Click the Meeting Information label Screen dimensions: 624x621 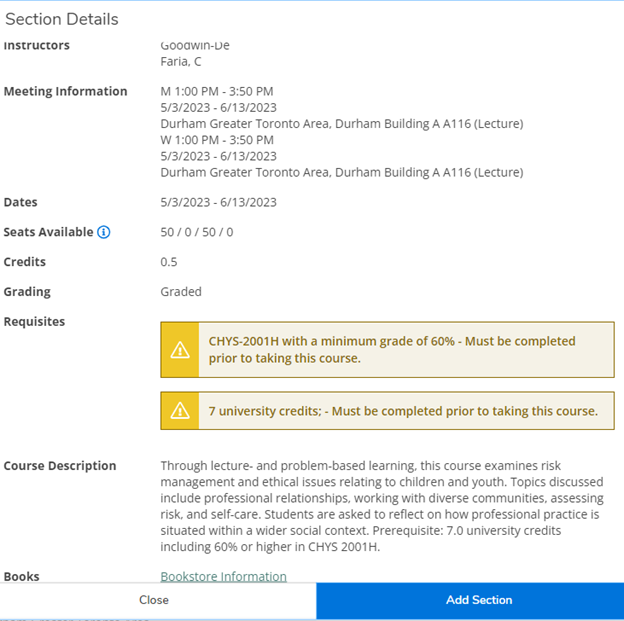(66, 91)
